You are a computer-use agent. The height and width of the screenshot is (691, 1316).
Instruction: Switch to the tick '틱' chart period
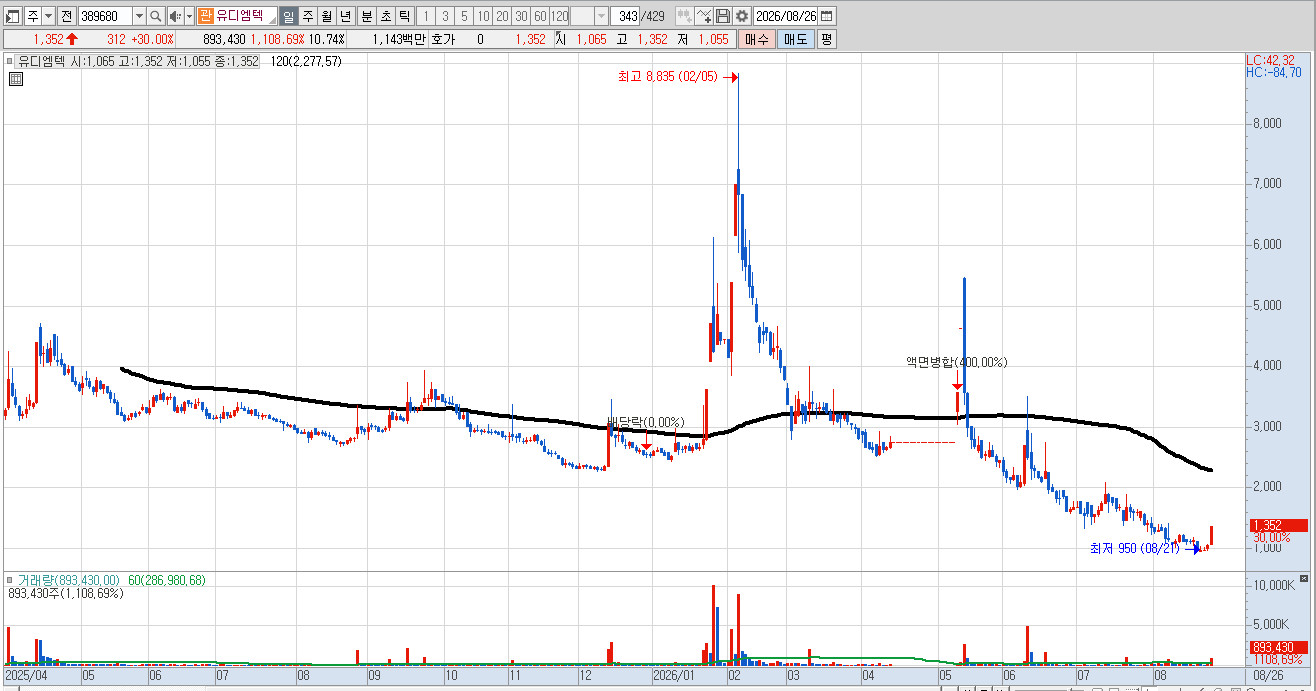pos(404,16)
